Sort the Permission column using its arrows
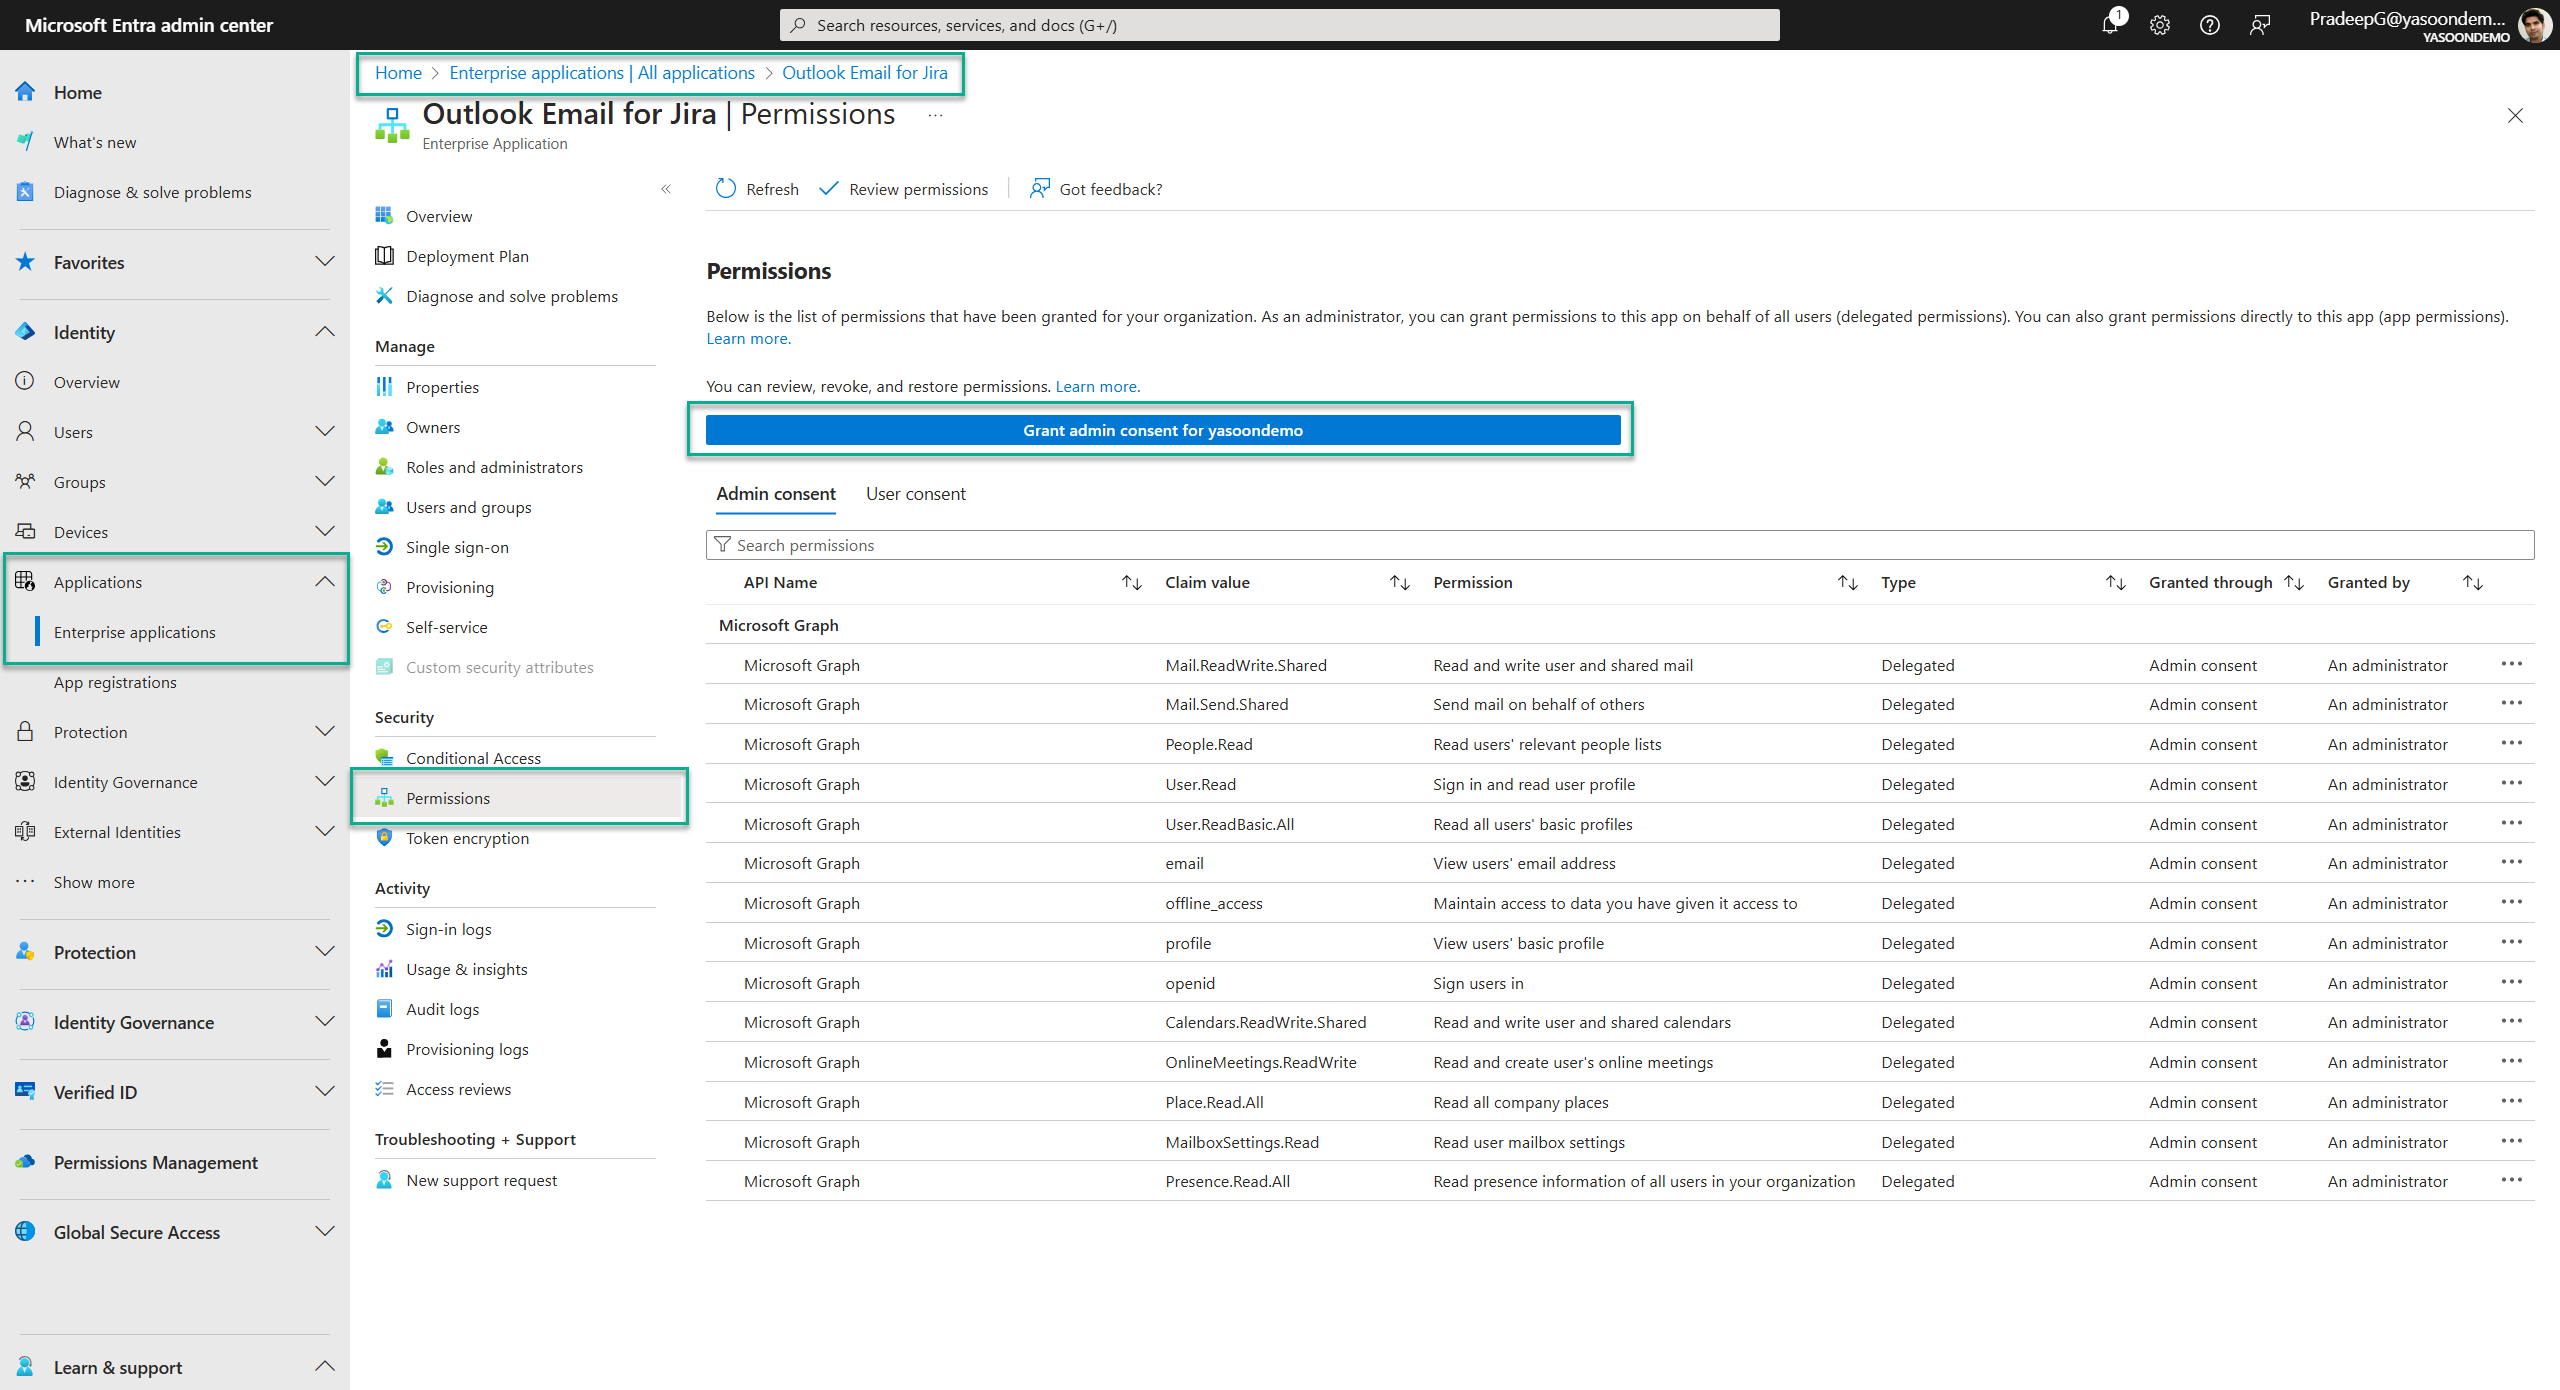 pyautogui.click(x=1847, y=582)
